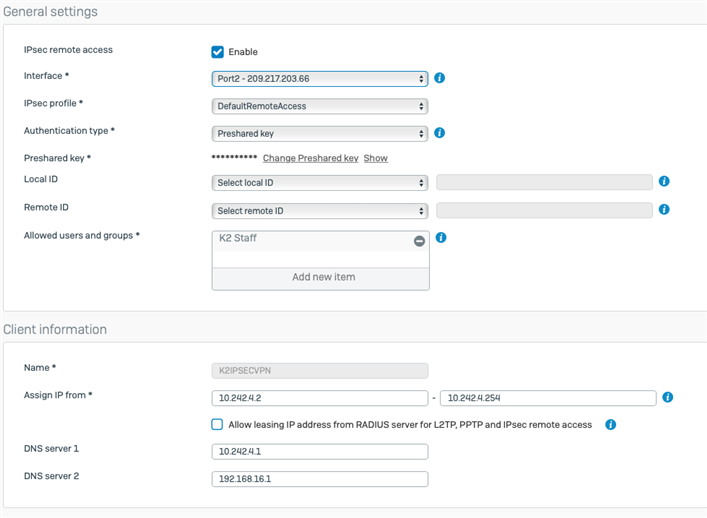Enable leasing IP address from RADIUS server
The image size is (707, 518).
tap(217, 424)
